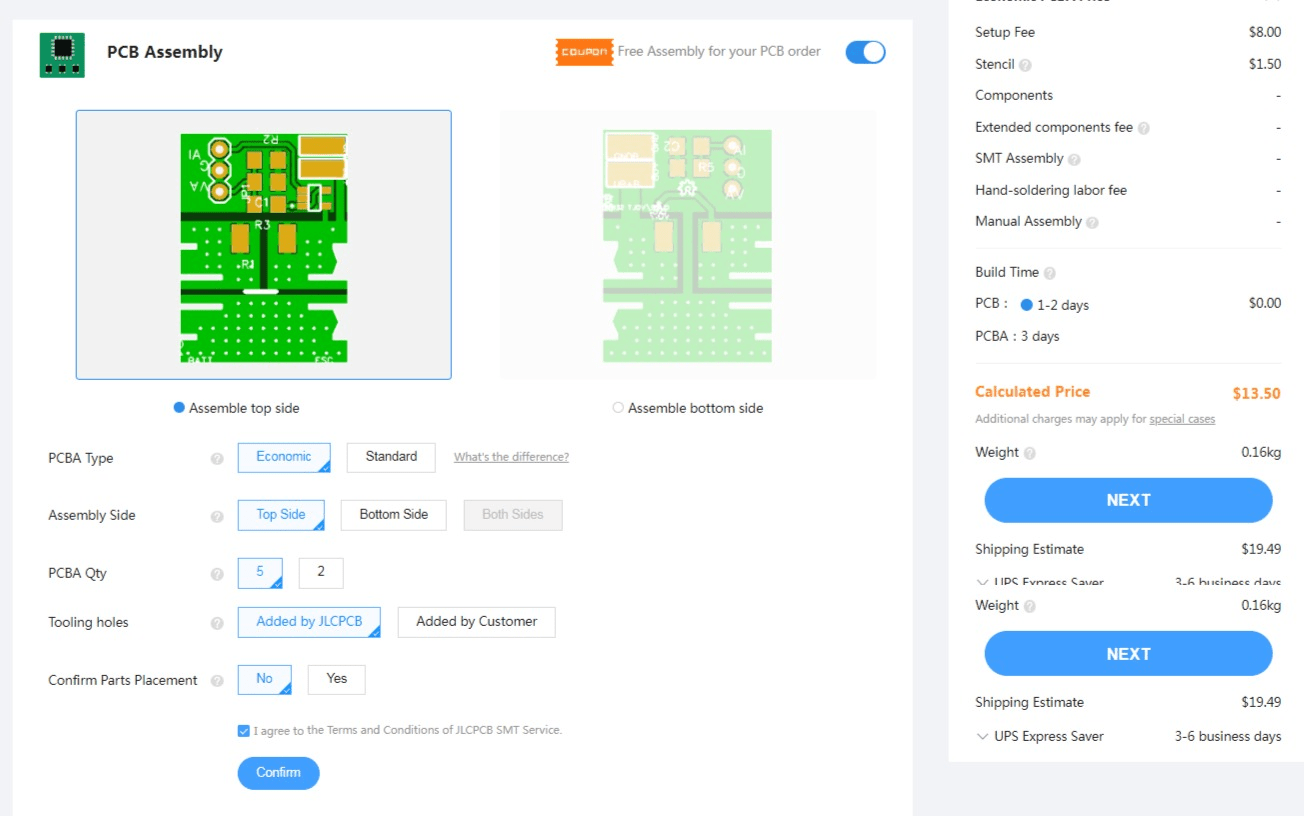Click the Build Time help icon
This screenshot has height=816, width=1304.
(1052, 272)
